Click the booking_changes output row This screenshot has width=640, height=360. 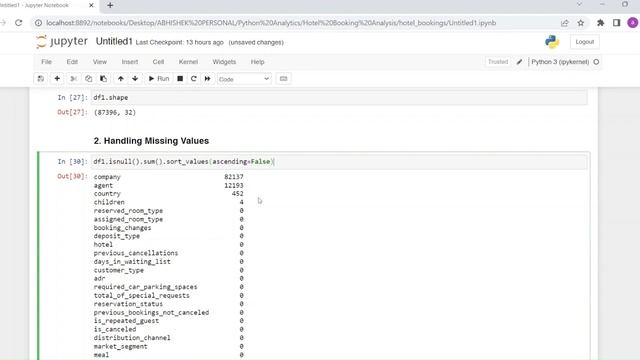pyautogui.click(x=169, y=228)
